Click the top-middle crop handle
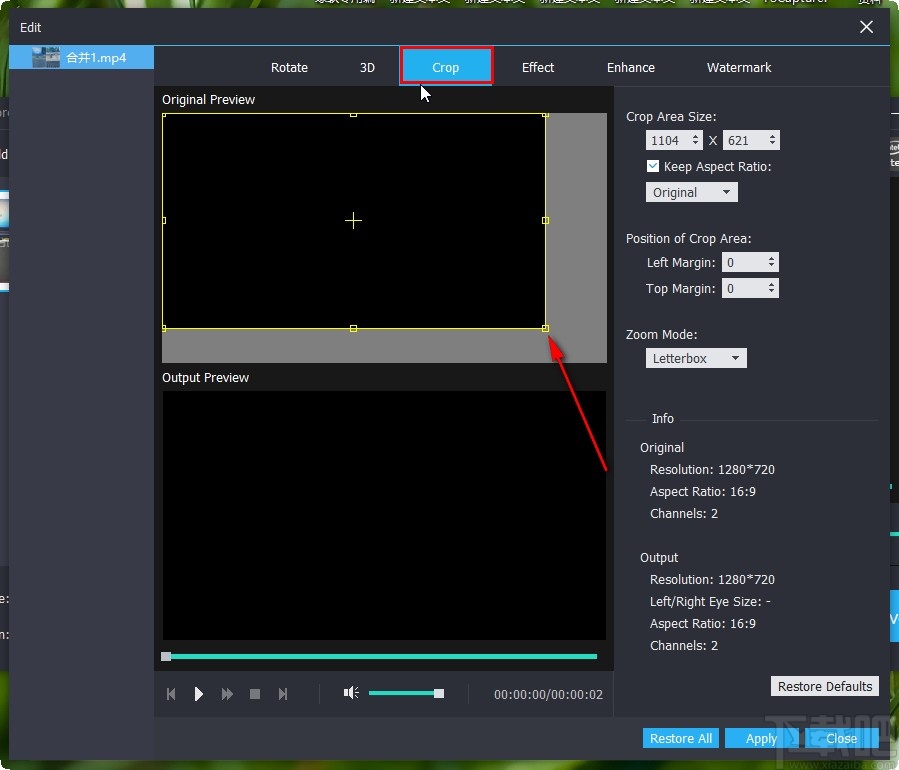The image size is (899, 770). pos(353,115)
